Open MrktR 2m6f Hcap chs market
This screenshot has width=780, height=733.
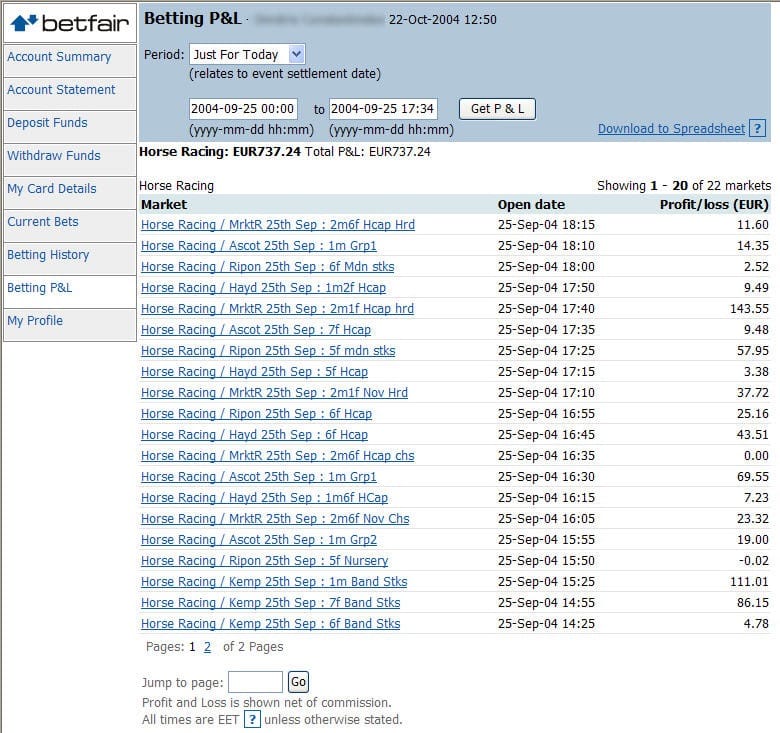click(x=278, y=456)
